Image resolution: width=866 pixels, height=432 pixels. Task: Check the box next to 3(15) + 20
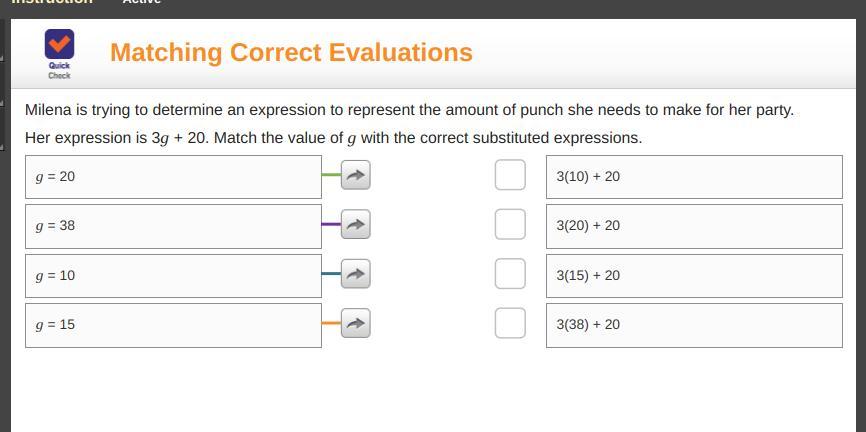point(510,273)
